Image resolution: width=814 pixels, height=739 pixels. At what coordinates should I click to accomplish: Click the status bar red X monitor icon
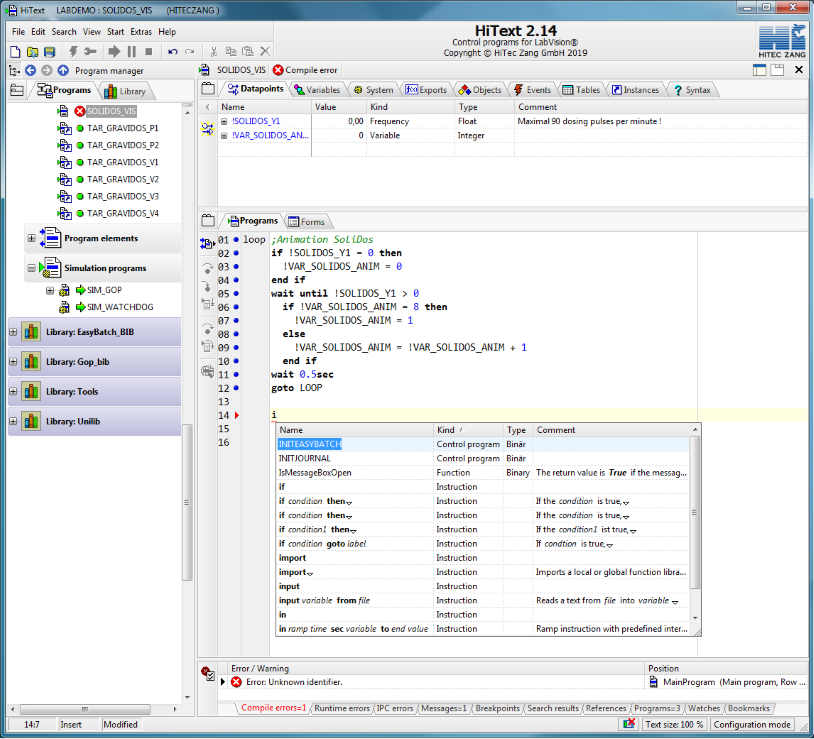click(x=629, y=723)
